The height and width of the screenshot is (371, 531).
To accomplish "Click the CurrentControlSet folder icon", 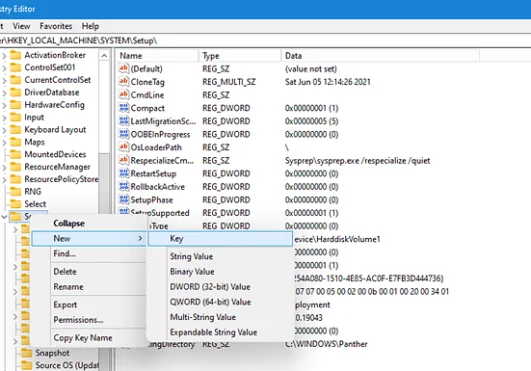I will tap(16, 80).
